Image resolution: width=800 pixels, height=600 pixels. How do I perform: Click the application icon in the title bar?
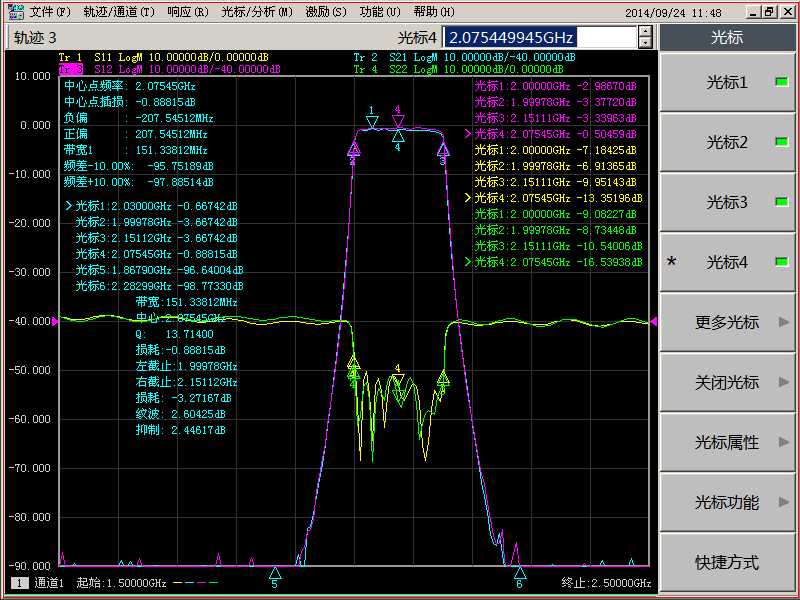pyautogui.click(x=14, y=12)
